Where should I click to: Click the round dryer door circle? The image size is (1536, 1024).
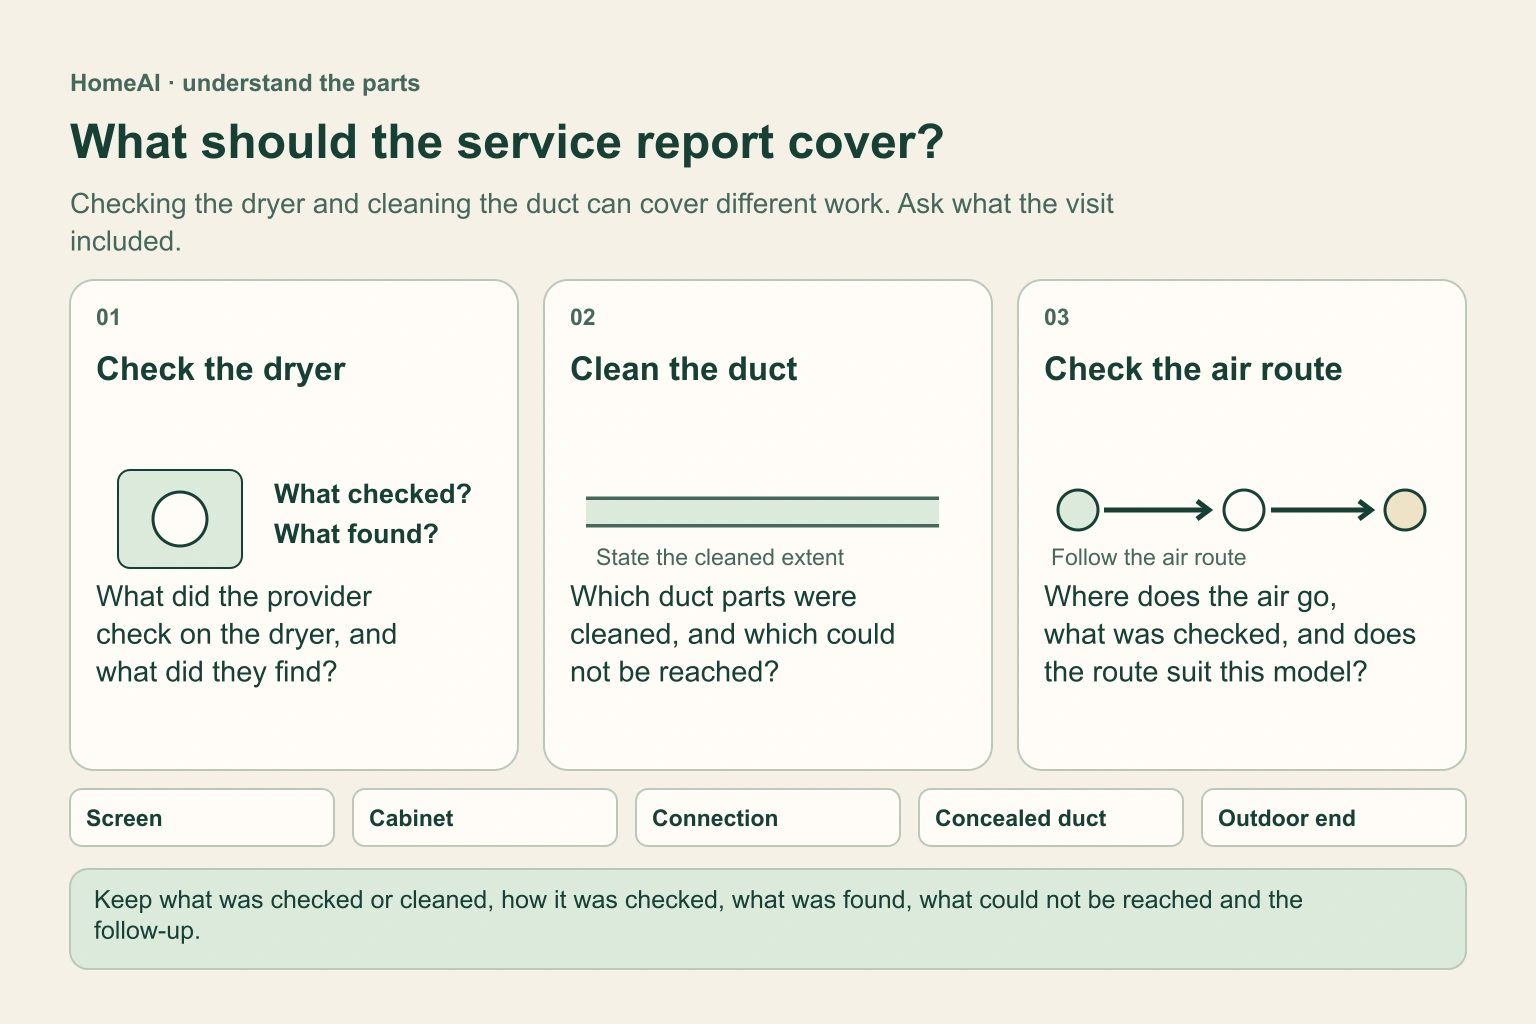point(180,519)
